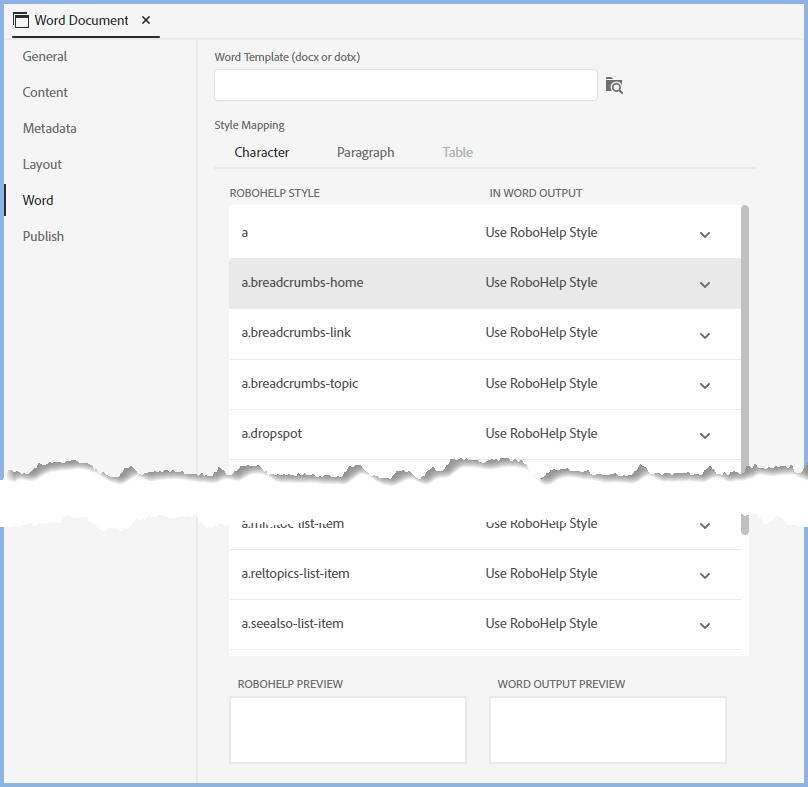
Task: Expand the a.seealso-list-item mapping chevron
Action: click(704, 625)
